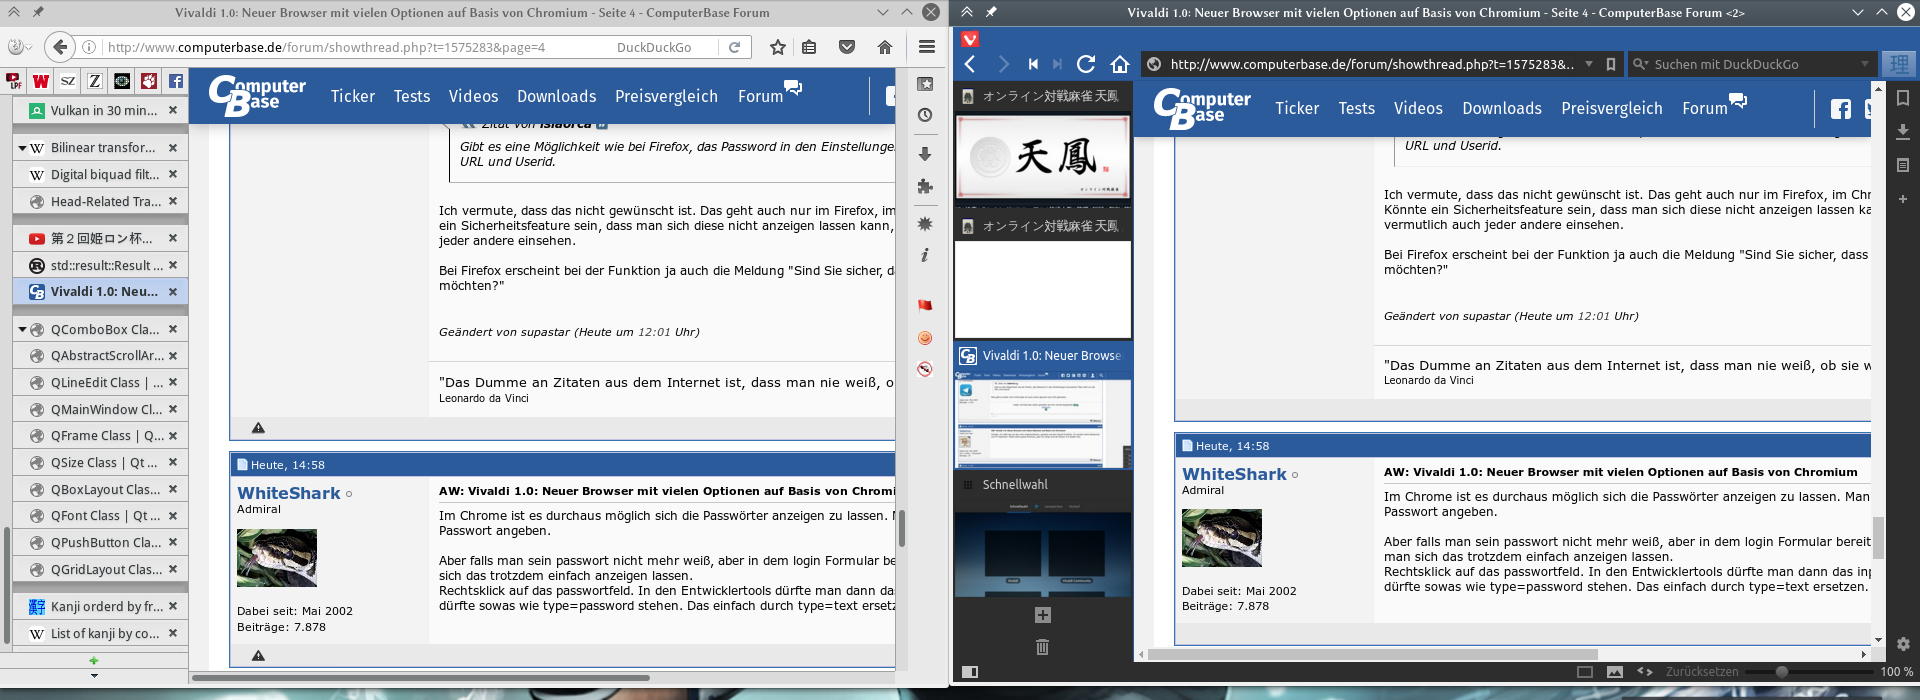Go to Firefox's home page

[885, 47]
